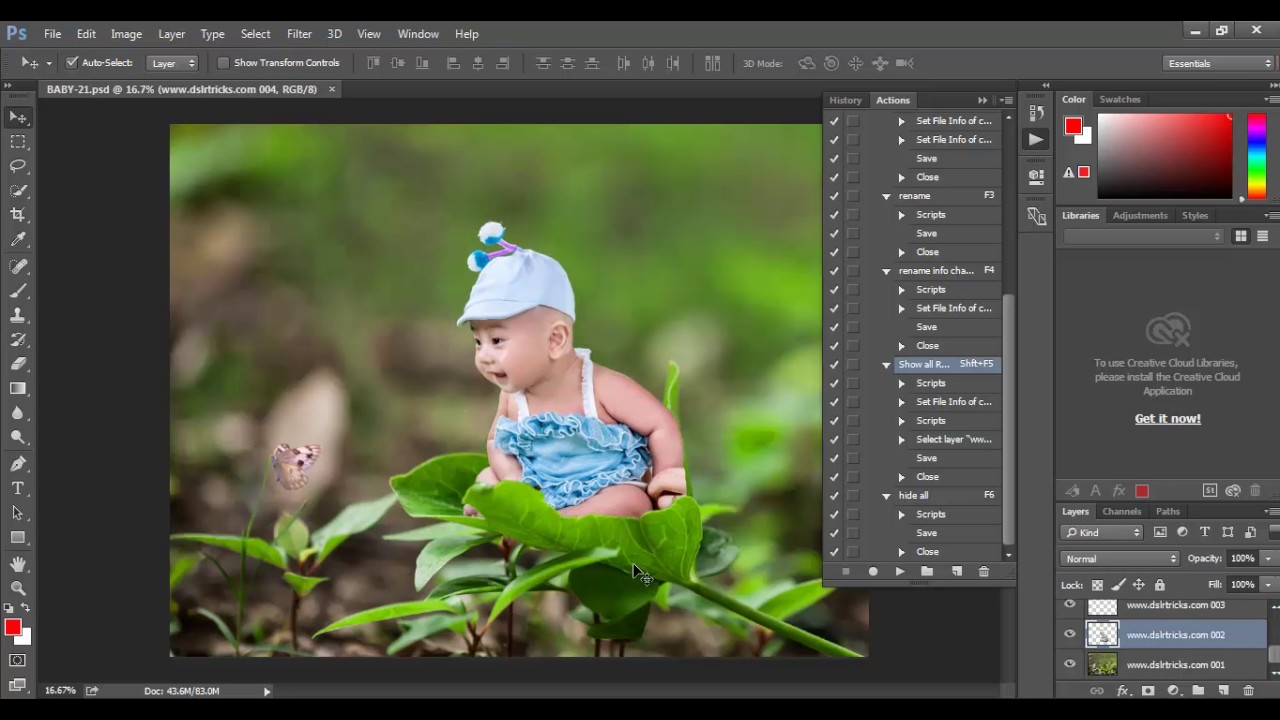Image resolution: width=1280 pixels, height=720 pixels.
Task: Hide layer www.dslrtricks.com 002
Action: [1070, 634]
